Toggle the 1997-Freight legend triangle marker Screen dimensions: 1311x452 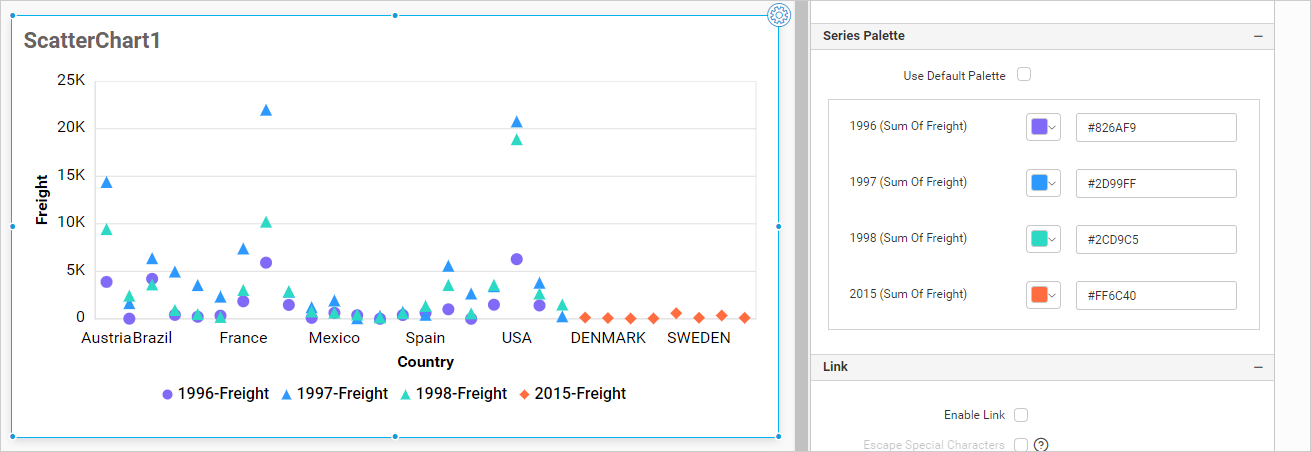[x=286, y=395]
